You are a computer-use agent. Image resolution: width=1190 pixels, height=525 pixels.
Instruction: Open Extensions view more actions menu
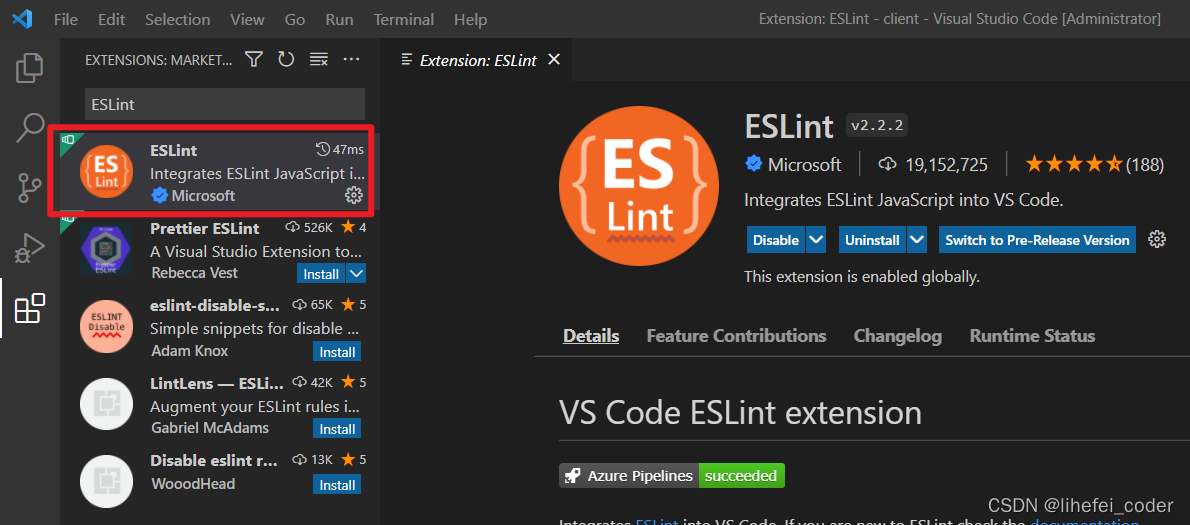point(351,59)
